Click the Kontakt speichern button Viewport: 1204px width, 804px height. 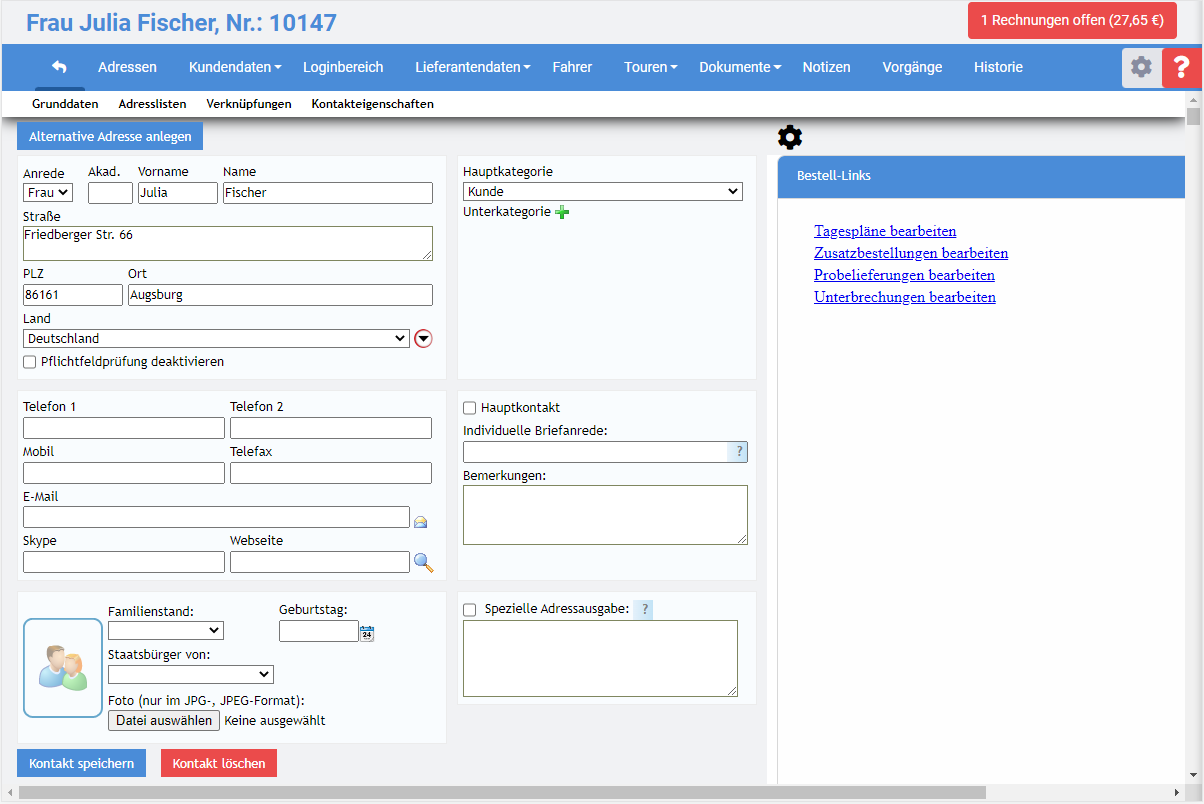coord(81,763)
